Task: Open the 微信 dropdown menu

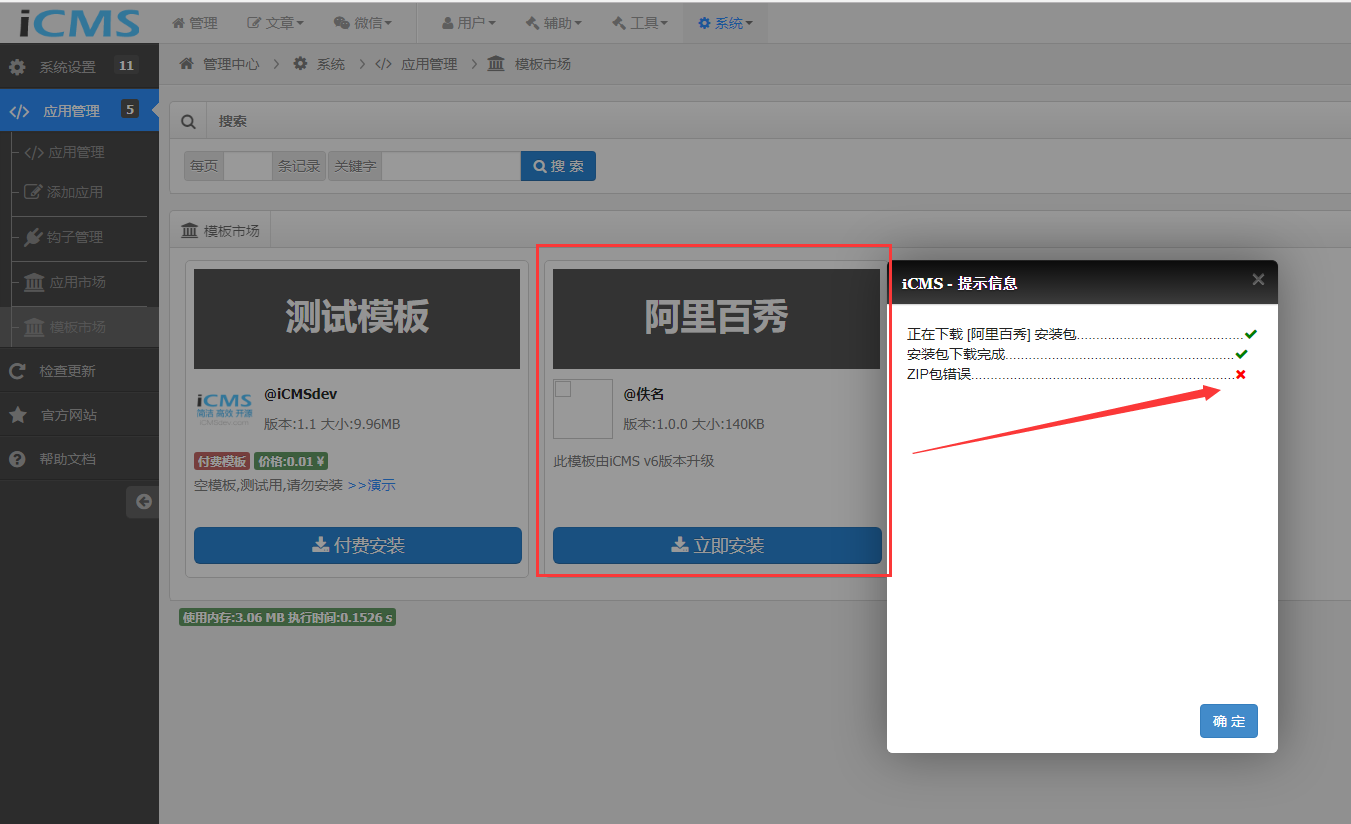Action: (362, 23)
